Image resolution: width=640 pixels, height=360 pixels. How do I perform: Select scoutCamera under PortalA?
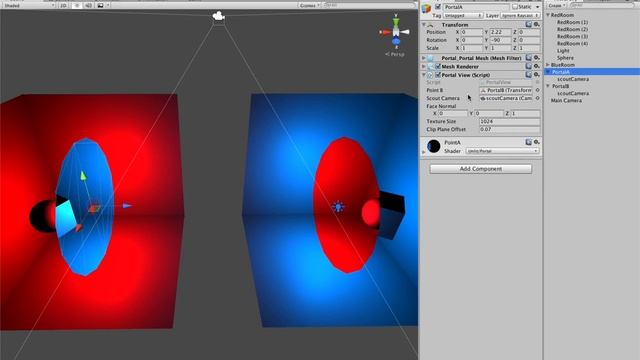(x=573, y=79)
